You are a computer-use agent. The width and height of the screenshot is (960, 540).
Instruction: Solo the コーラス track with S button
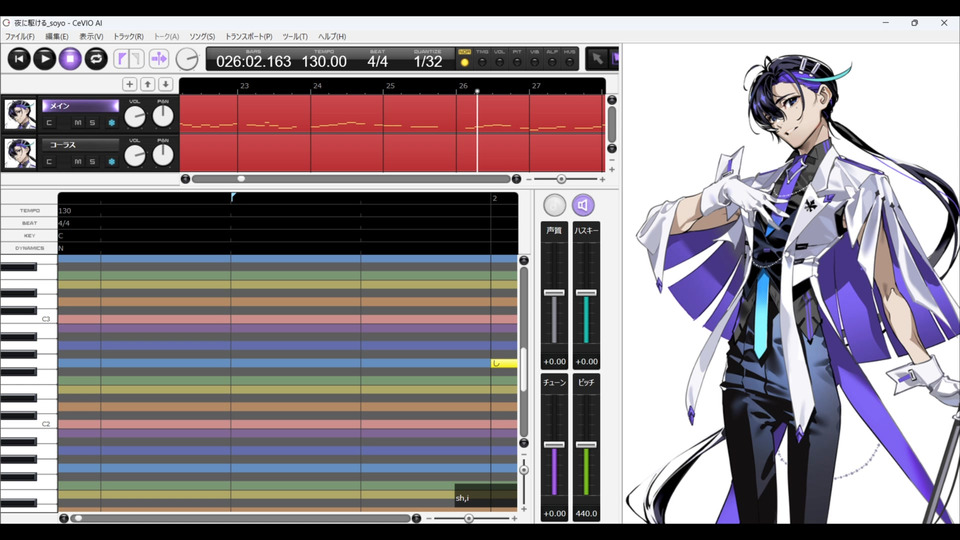92,162
